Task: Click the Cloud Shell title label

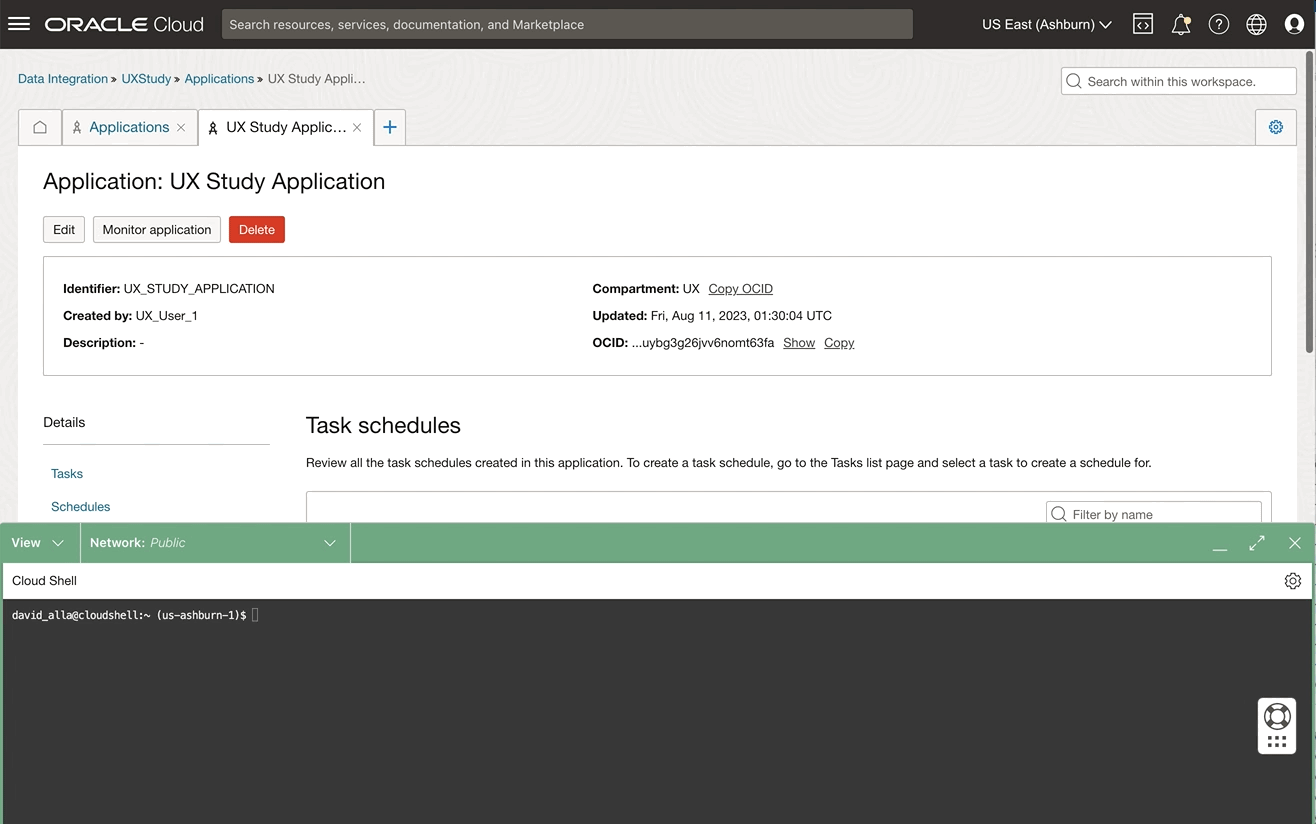Action: click(44, 581)
